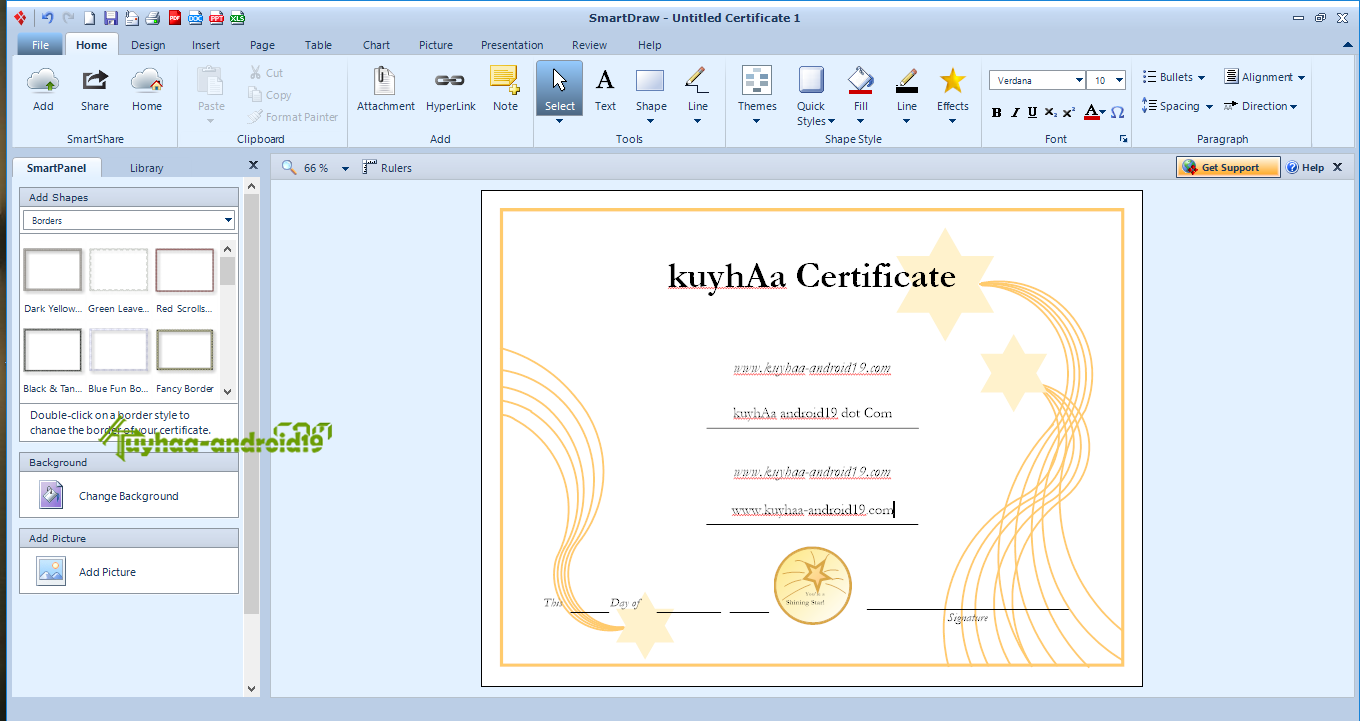1360x721 pixels.
Task: Click the red SmartDraw logo icon
Action: [19, 18]
